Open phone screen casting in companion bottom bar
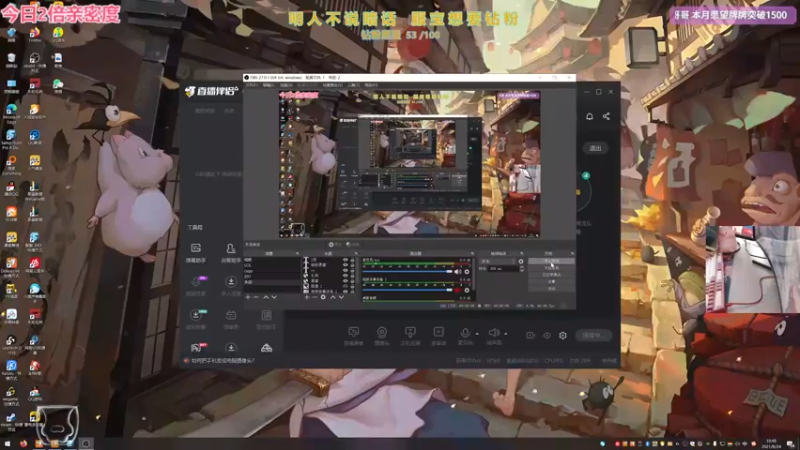800x450 pixels. coord(410,335)
